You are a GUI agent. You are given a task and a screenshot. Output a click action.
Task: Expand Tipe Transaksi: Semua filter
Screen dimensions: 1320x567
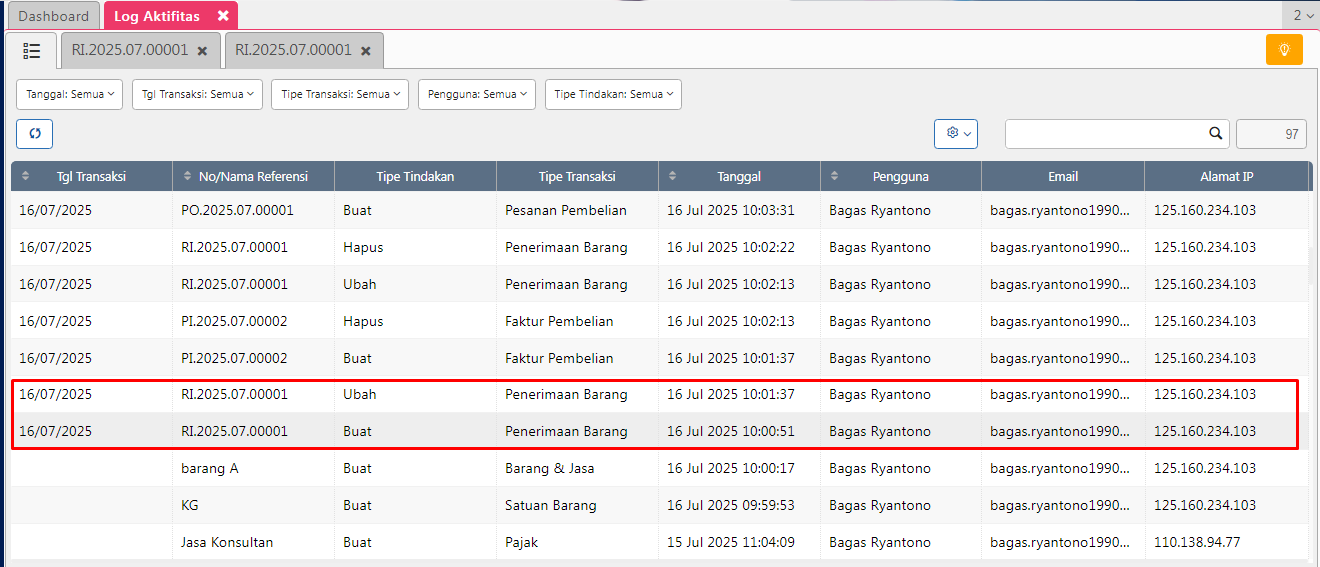point(339,94)
